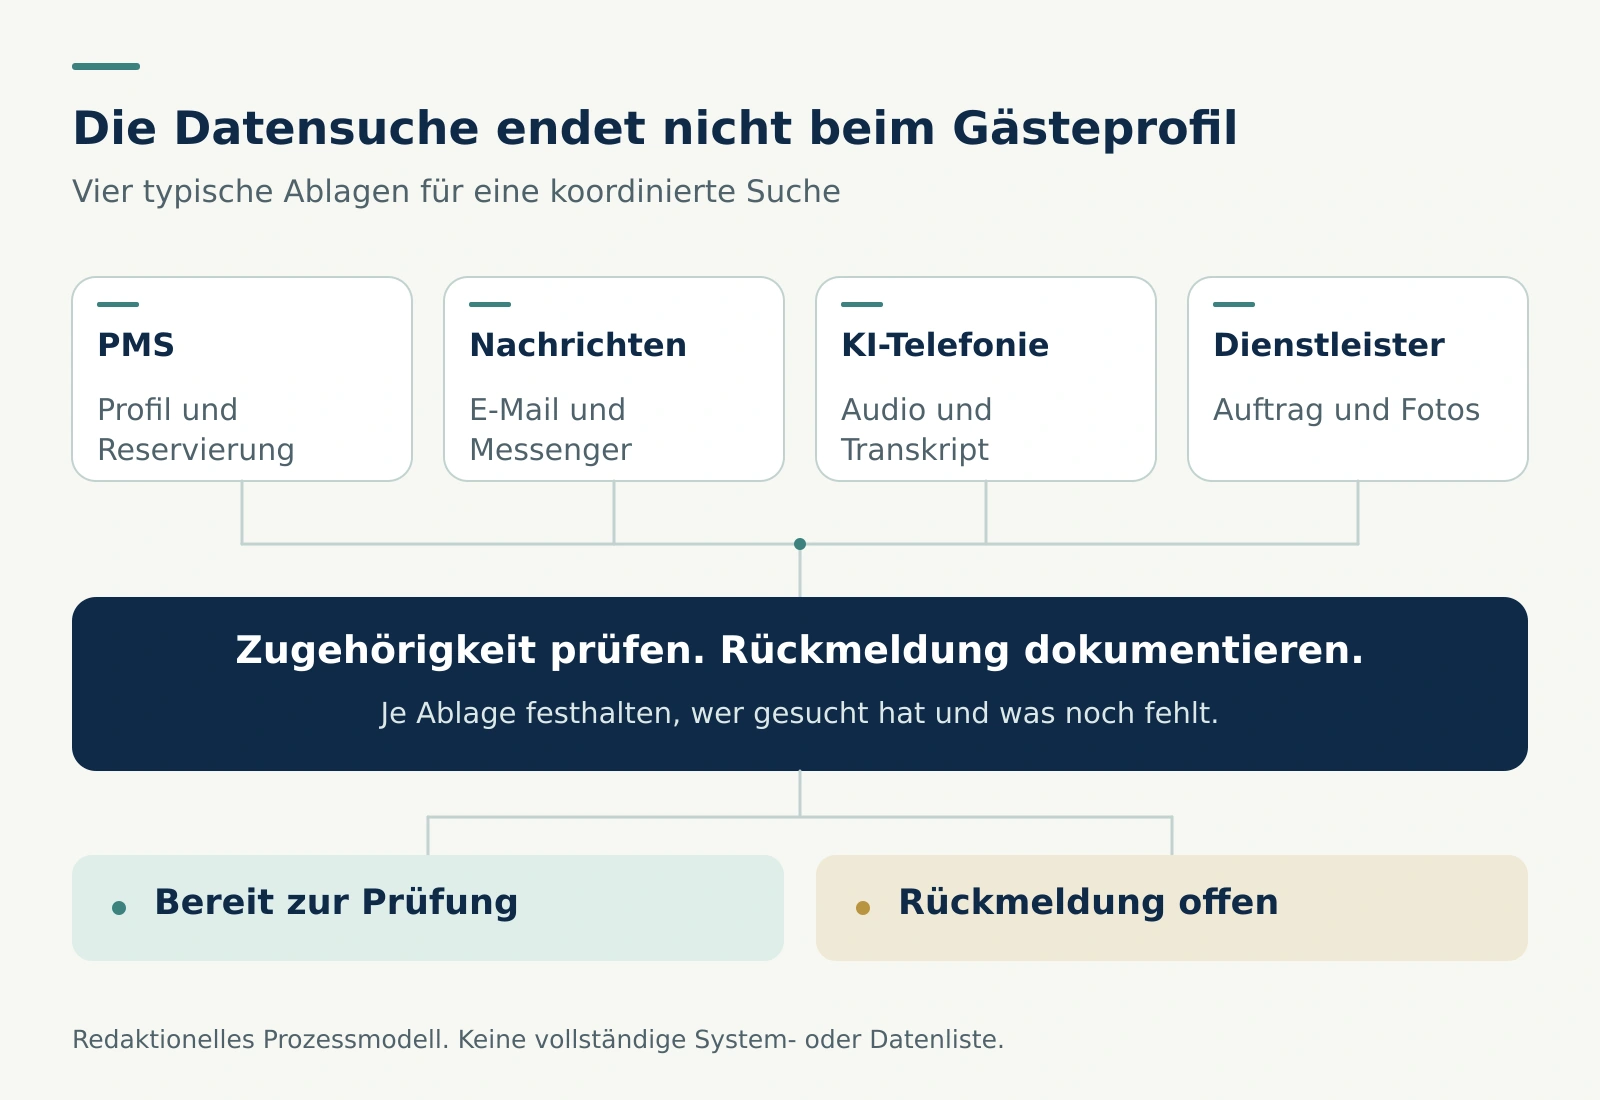Click 'Audio und Transkript' text
Viewport: 1600px width, 1100px height.
tap(916, 429)
